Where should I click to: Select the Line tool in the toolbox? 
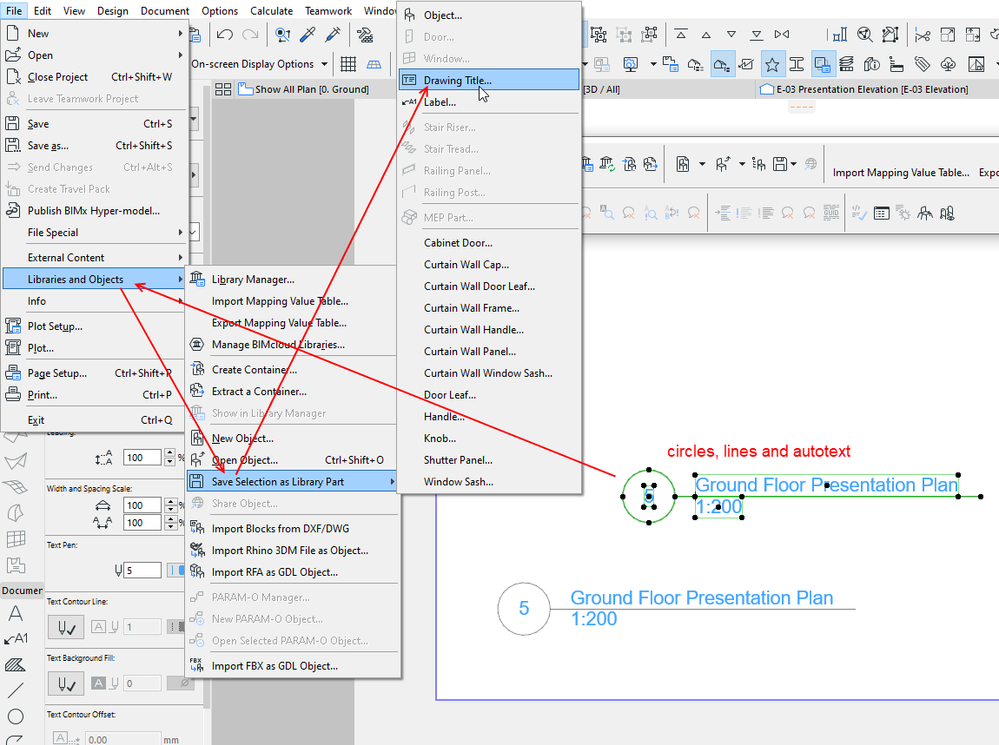pyautogui.click(x=15, y=690)
